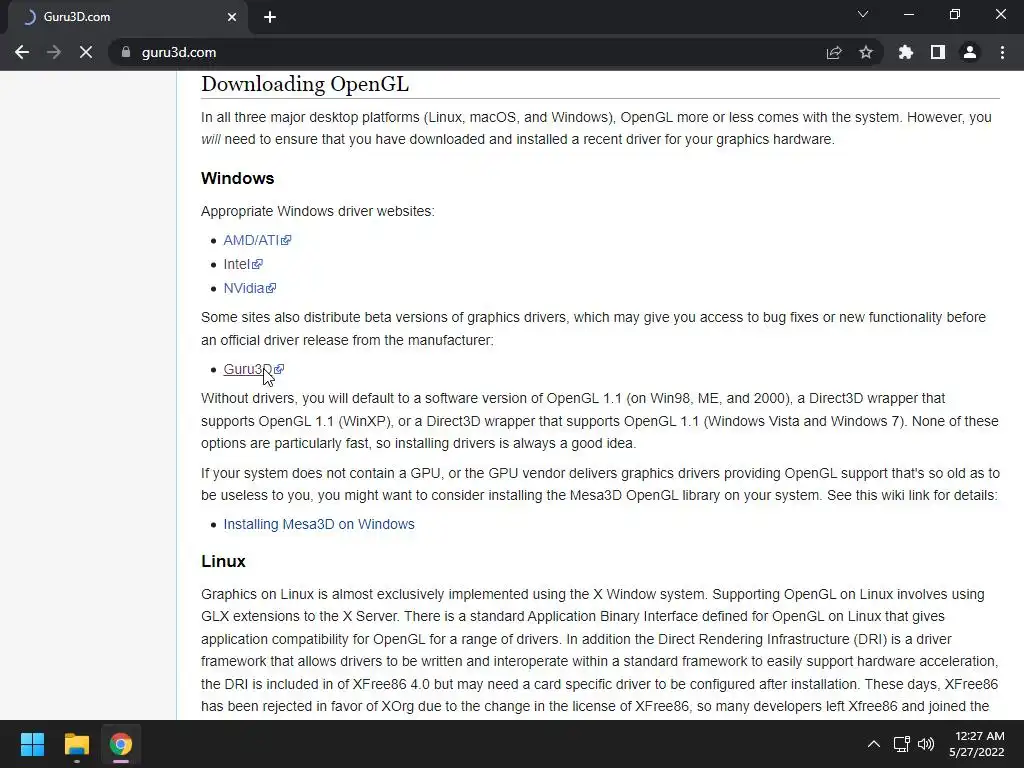Open the clock showing 12:27 AM
The width and height of the screenshot is (1024, 768).
coord(977,744)
